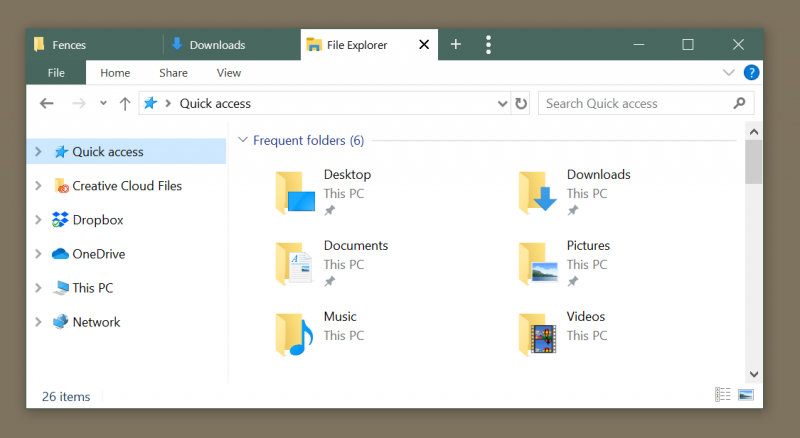Screen dimensions: 800x438
Task: Collapse the Frequent folders section
Action: click(243, 140)
